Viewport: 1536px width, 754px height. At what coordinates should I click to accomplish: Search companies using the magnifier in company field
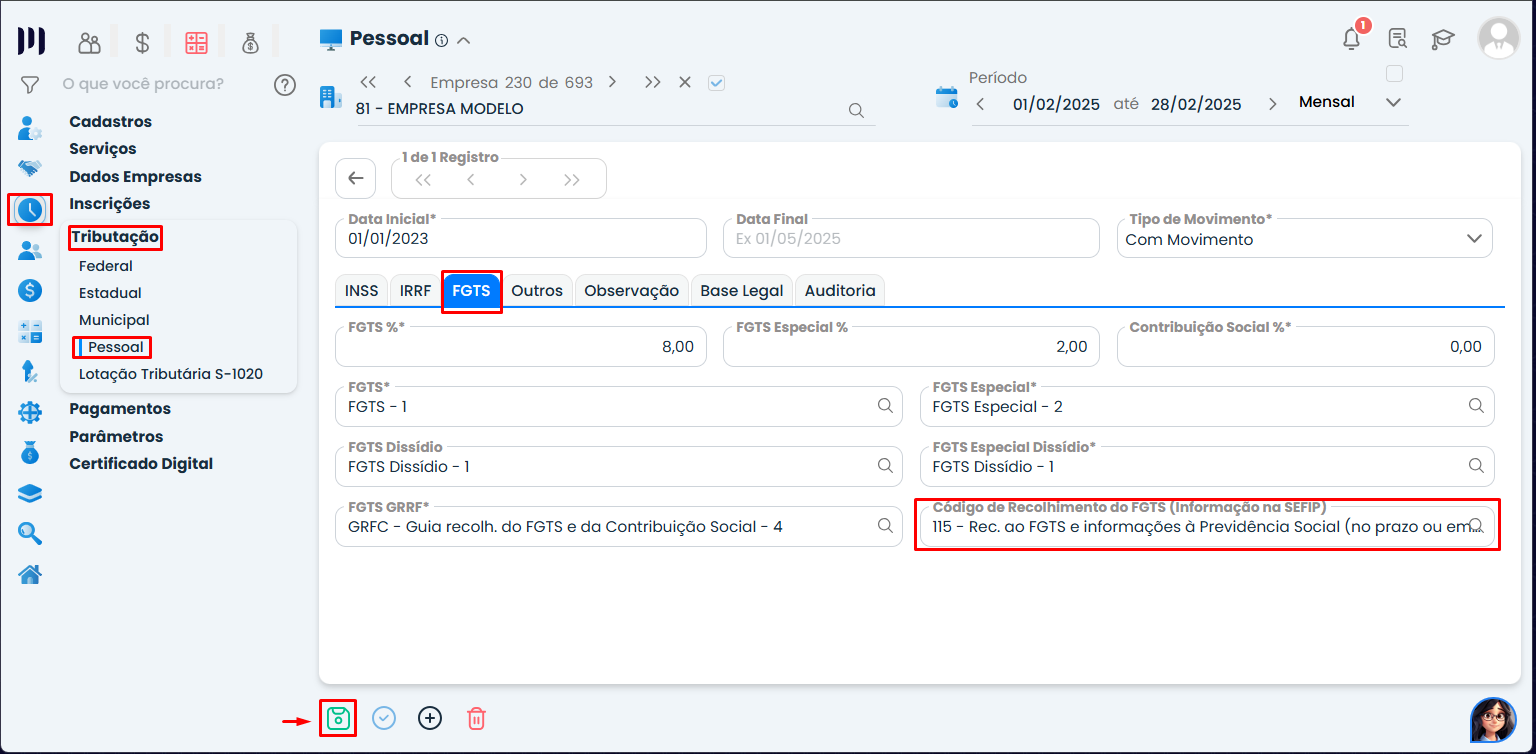click(856, 110)
